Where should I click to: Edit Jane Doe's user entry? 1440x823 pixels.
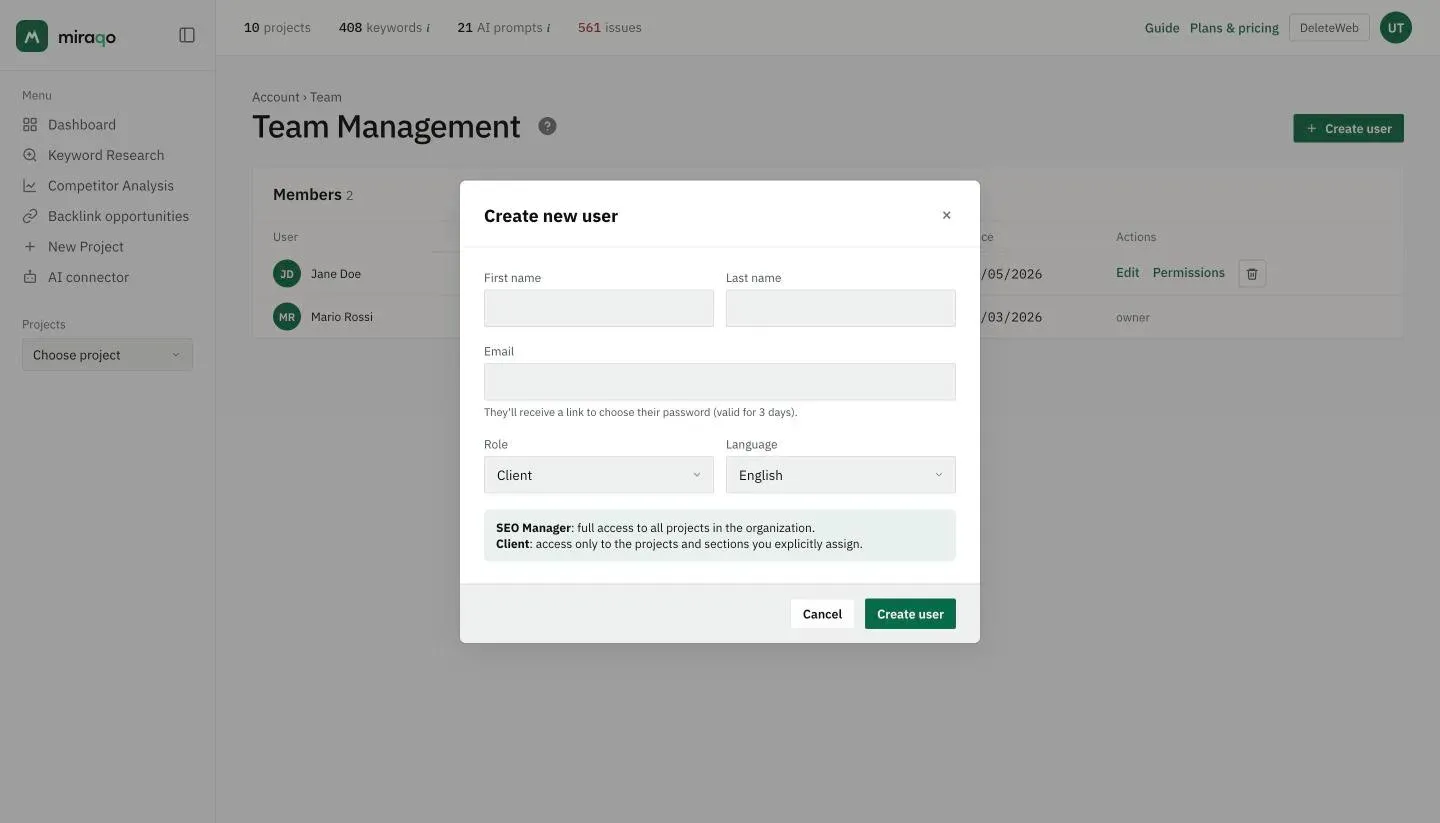[1127, 273]
